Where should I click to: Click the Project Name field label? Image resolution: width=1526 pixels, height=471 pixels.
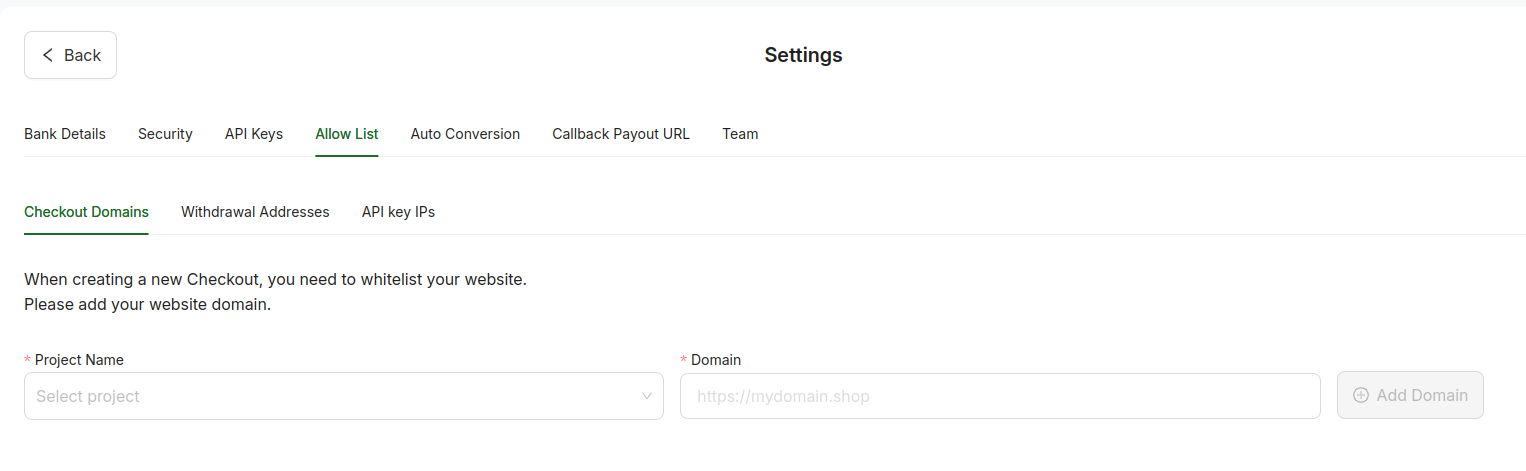(x=79, y=360)
